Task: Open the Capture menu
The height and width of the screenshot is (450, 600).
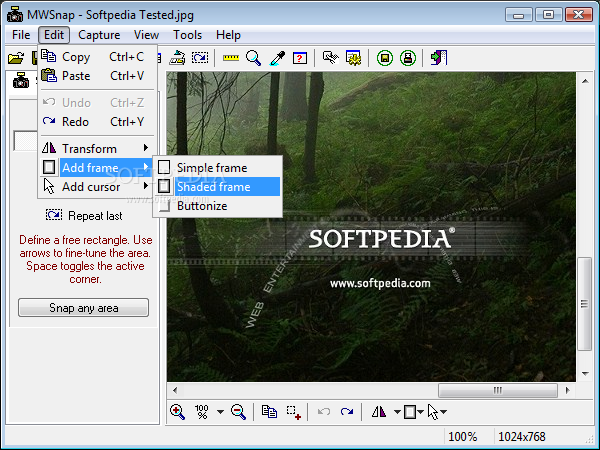Action: 99,35
